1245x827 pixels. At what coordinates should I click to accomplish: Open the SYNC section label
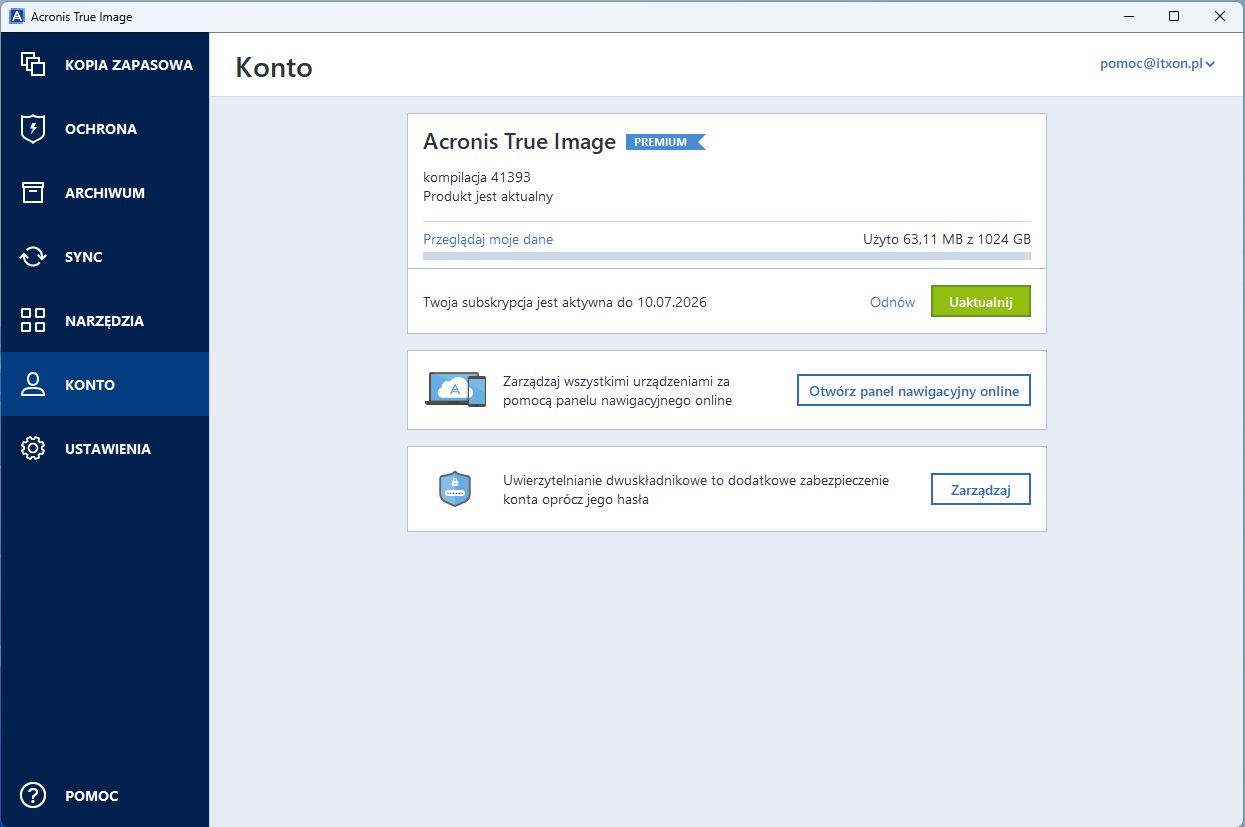(x=84, y=257)
